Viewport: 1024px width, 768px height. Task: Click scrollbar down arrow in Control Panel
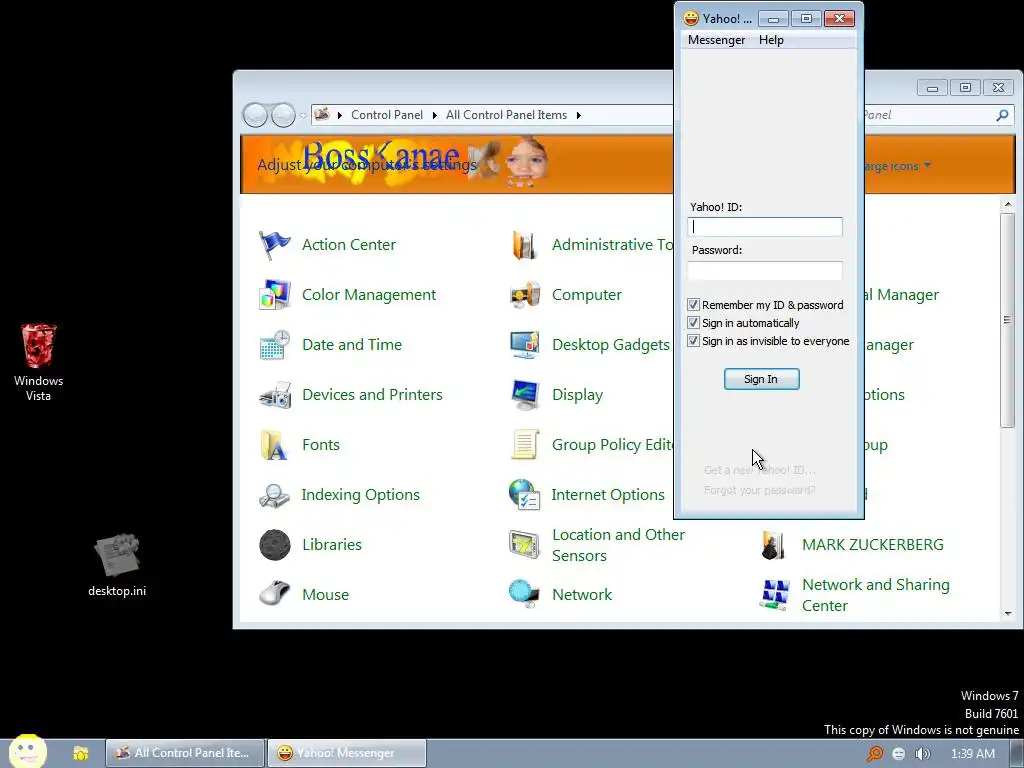pyautogui.click(x=1008, y=613)
